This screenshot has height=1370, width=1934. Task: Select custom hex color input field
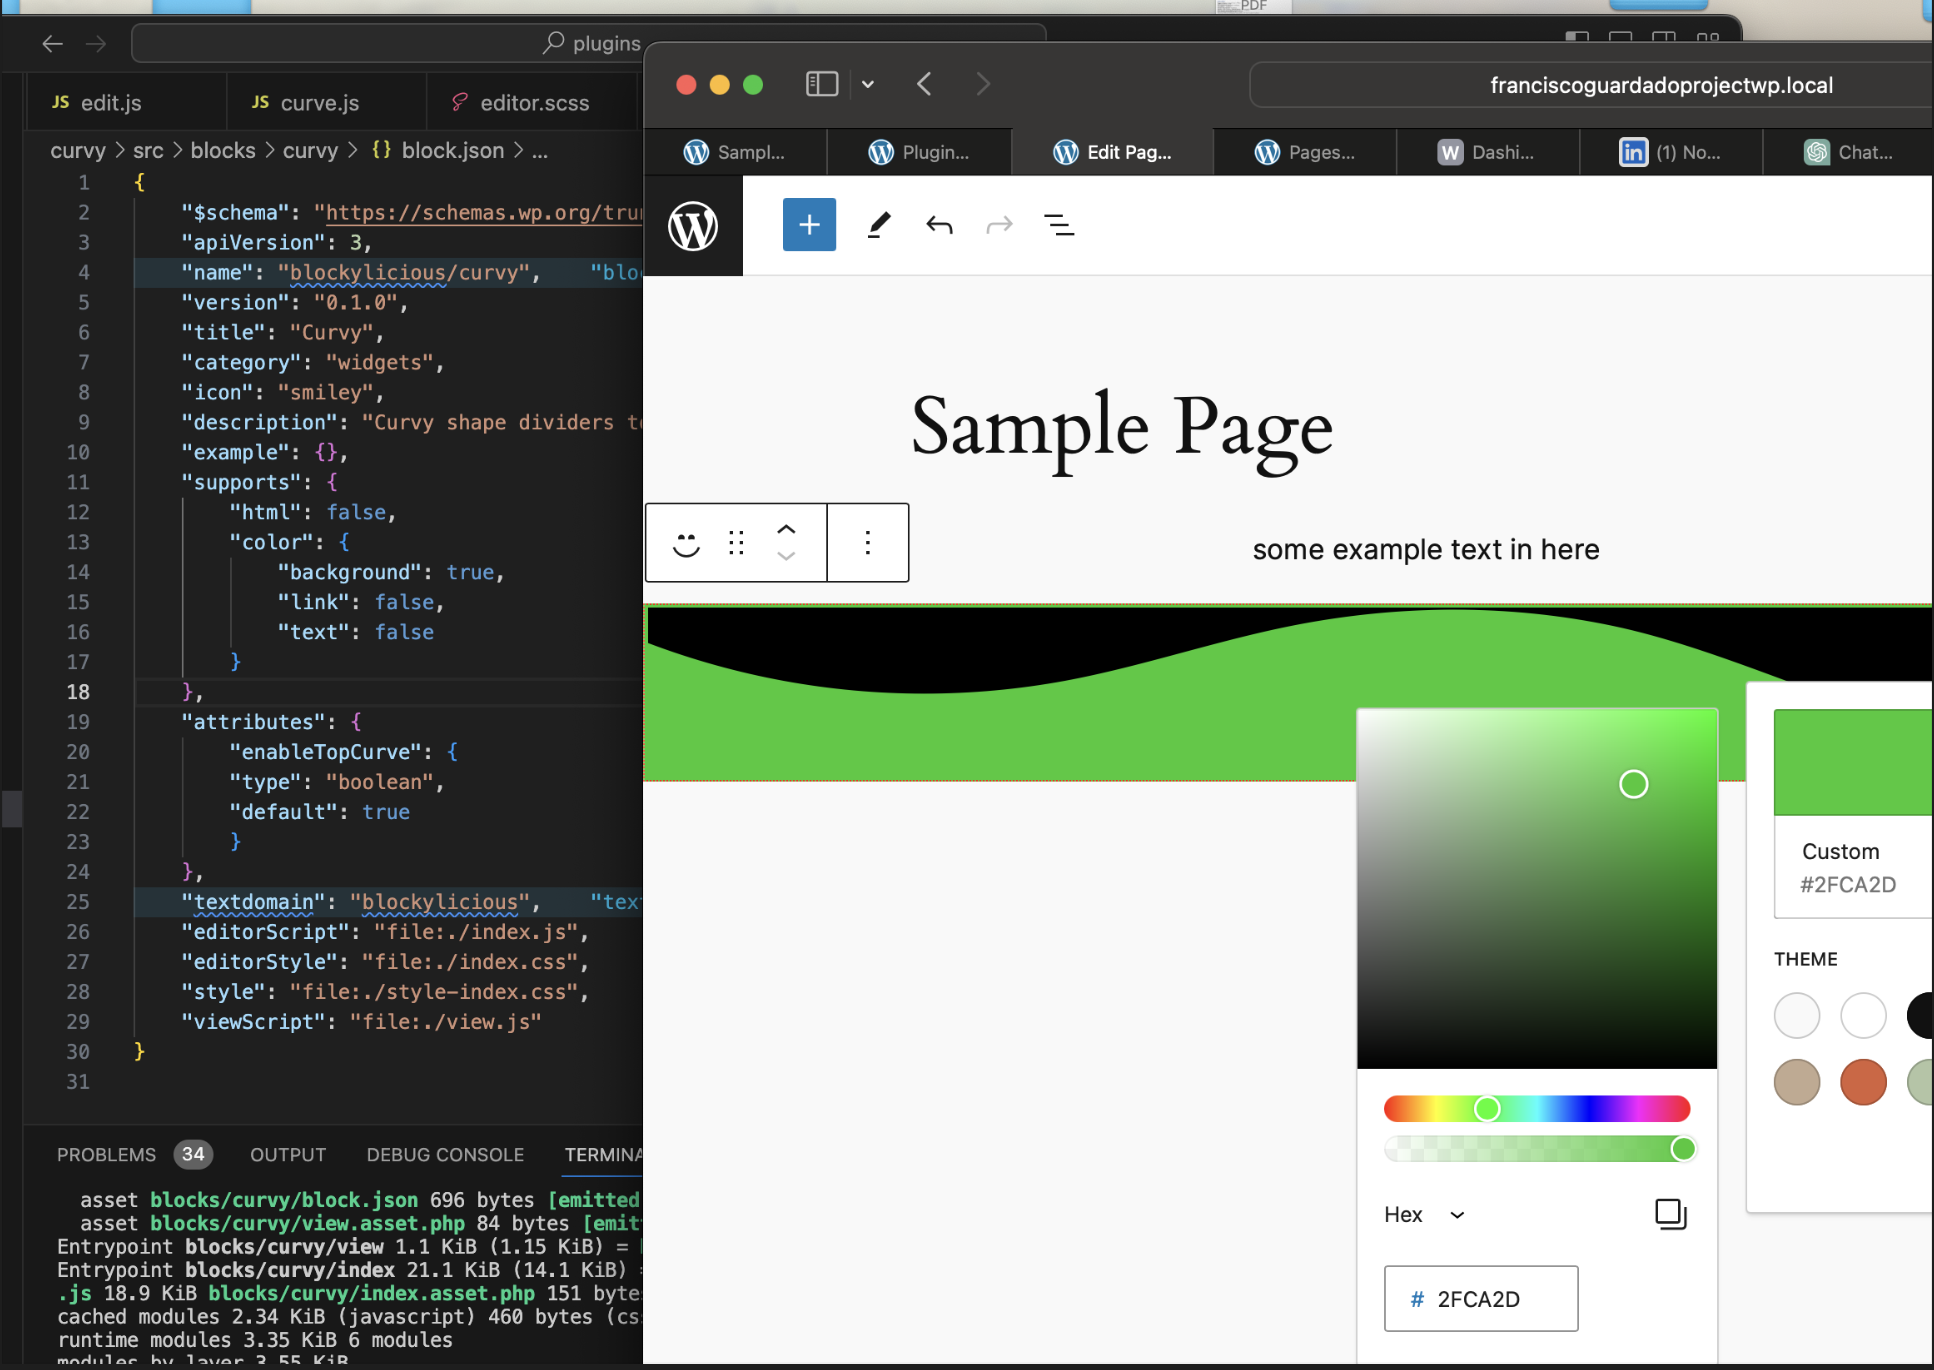[1482, 1297]
